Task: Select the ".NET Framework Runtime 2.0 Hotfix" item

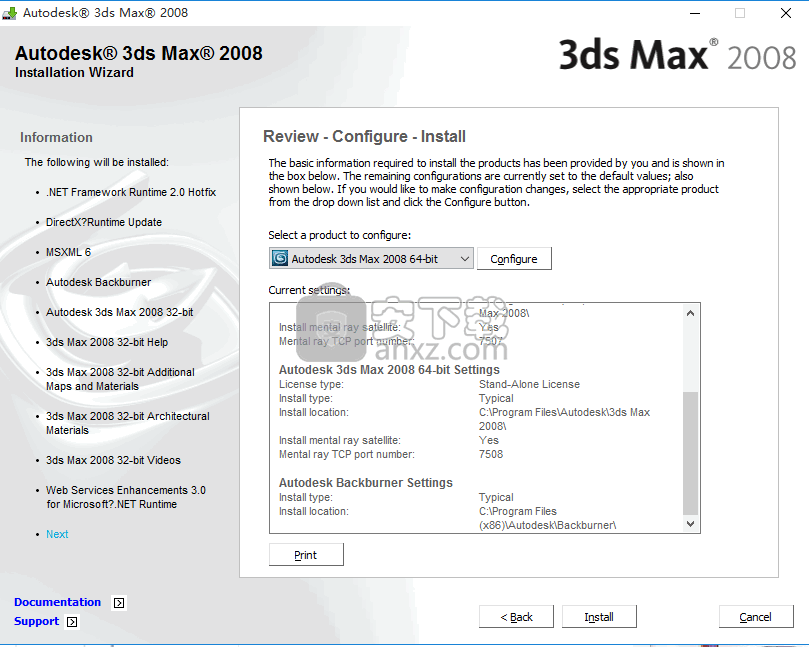Action: (x=131, y=192)
